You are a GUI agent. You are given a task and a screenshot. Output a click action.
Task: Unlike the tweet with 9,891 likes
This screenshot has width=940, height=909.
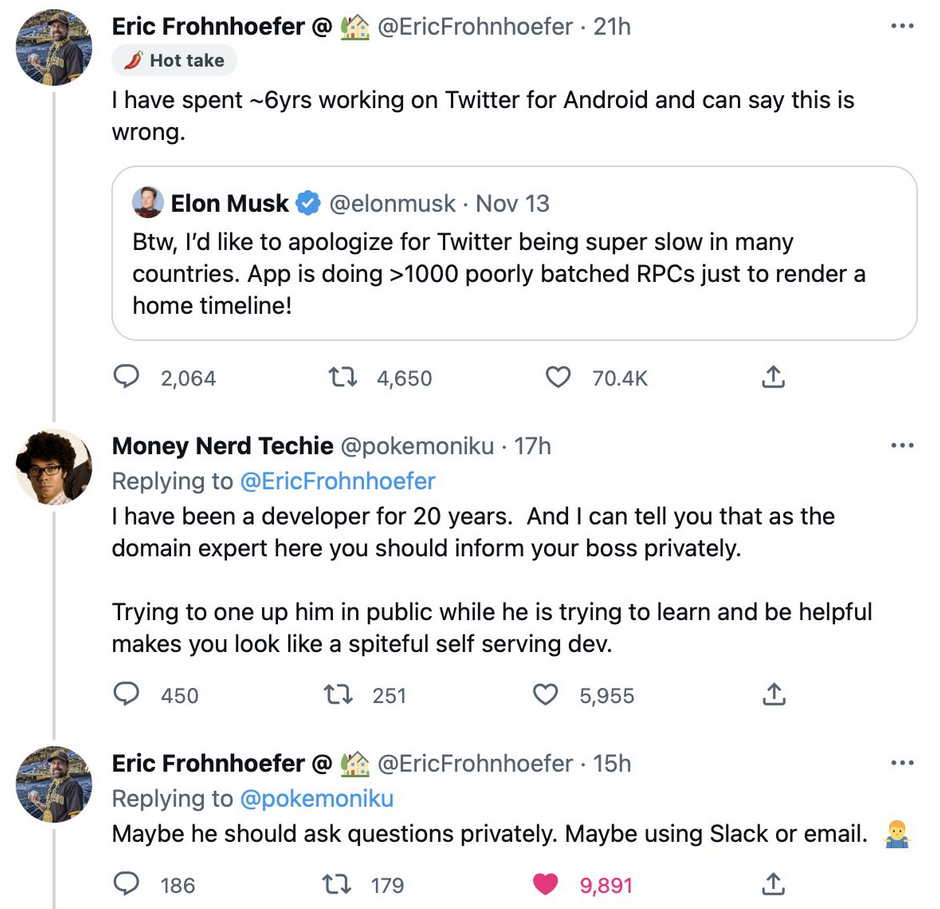pos(545,884)
